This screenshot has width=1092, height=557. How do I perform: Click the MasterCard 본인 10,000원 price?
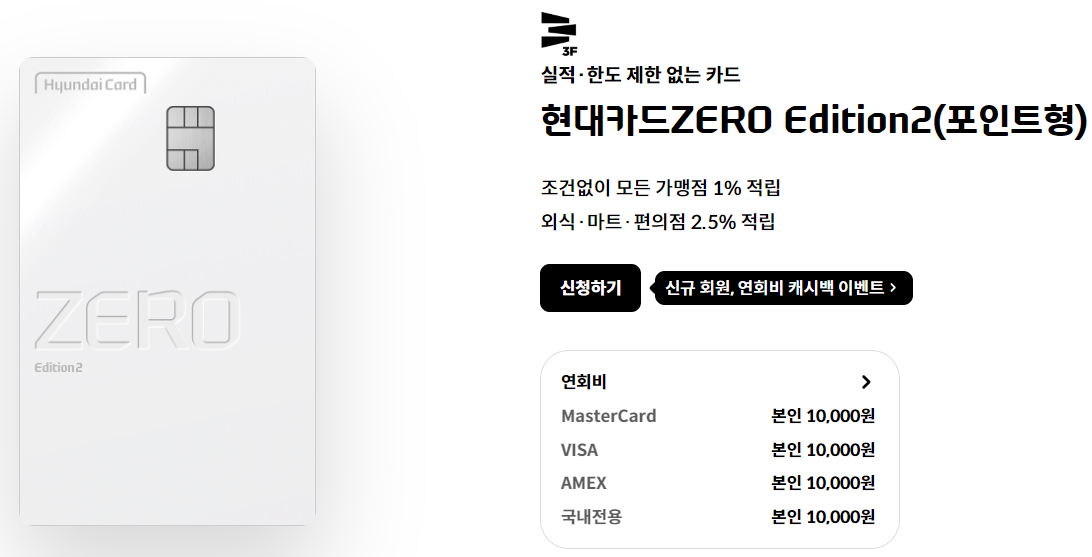(x=823, y=416)
